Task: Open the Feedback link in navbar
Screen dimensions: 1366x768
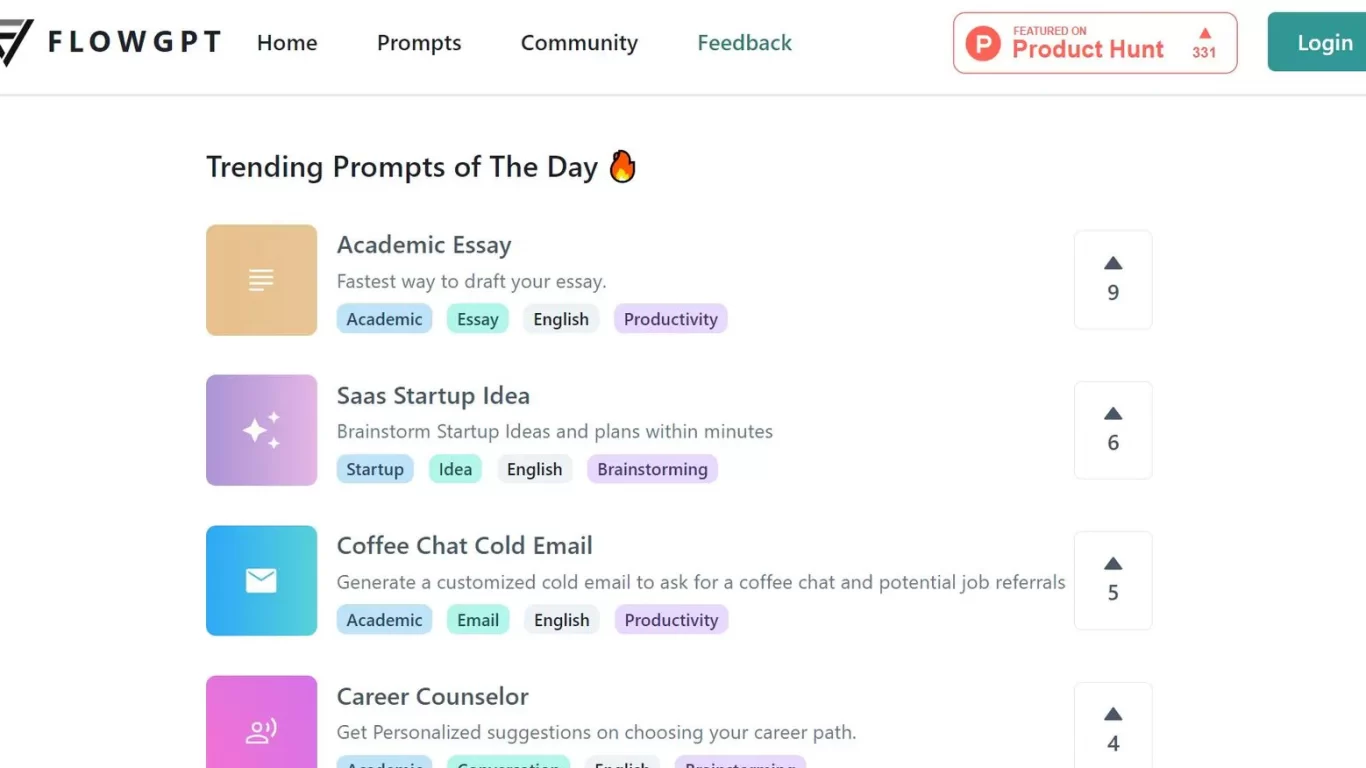Action: [745, 43]
